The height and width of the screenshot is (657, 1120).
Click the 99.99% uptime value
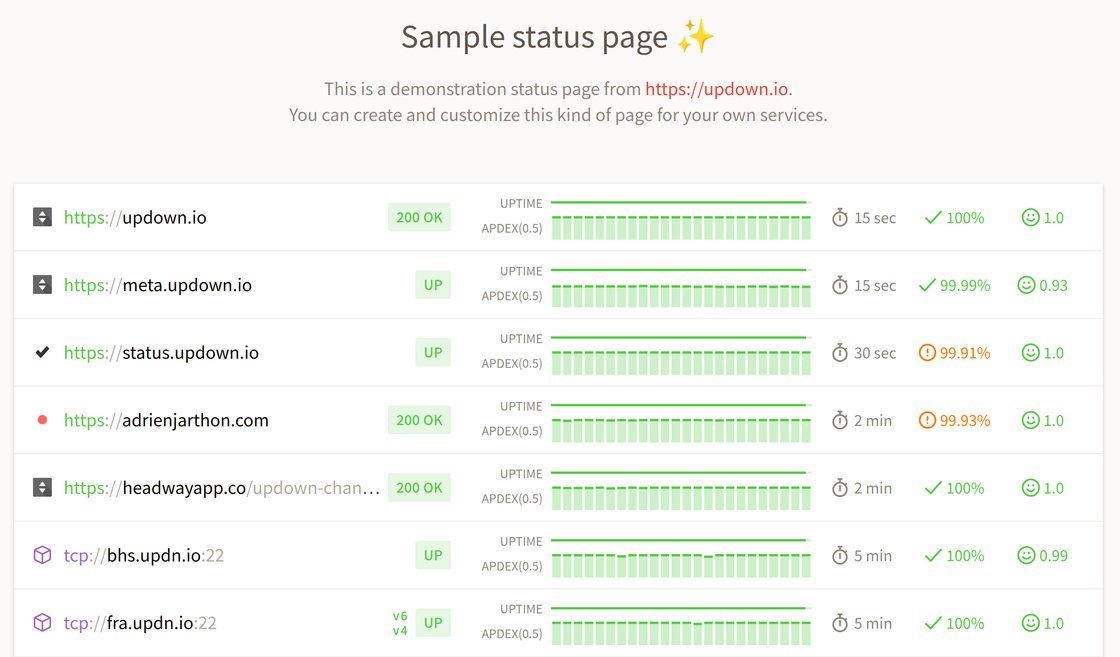965,285
